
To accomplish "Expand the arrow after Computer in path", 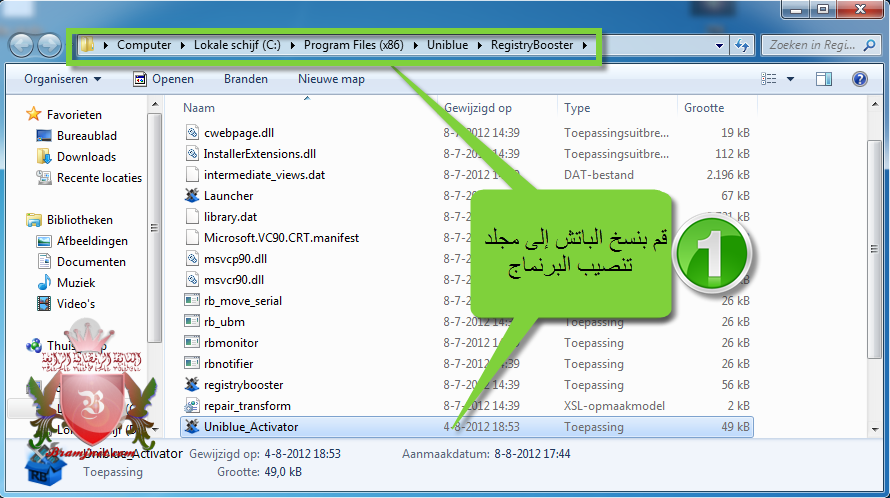I will tap(182, 45).
